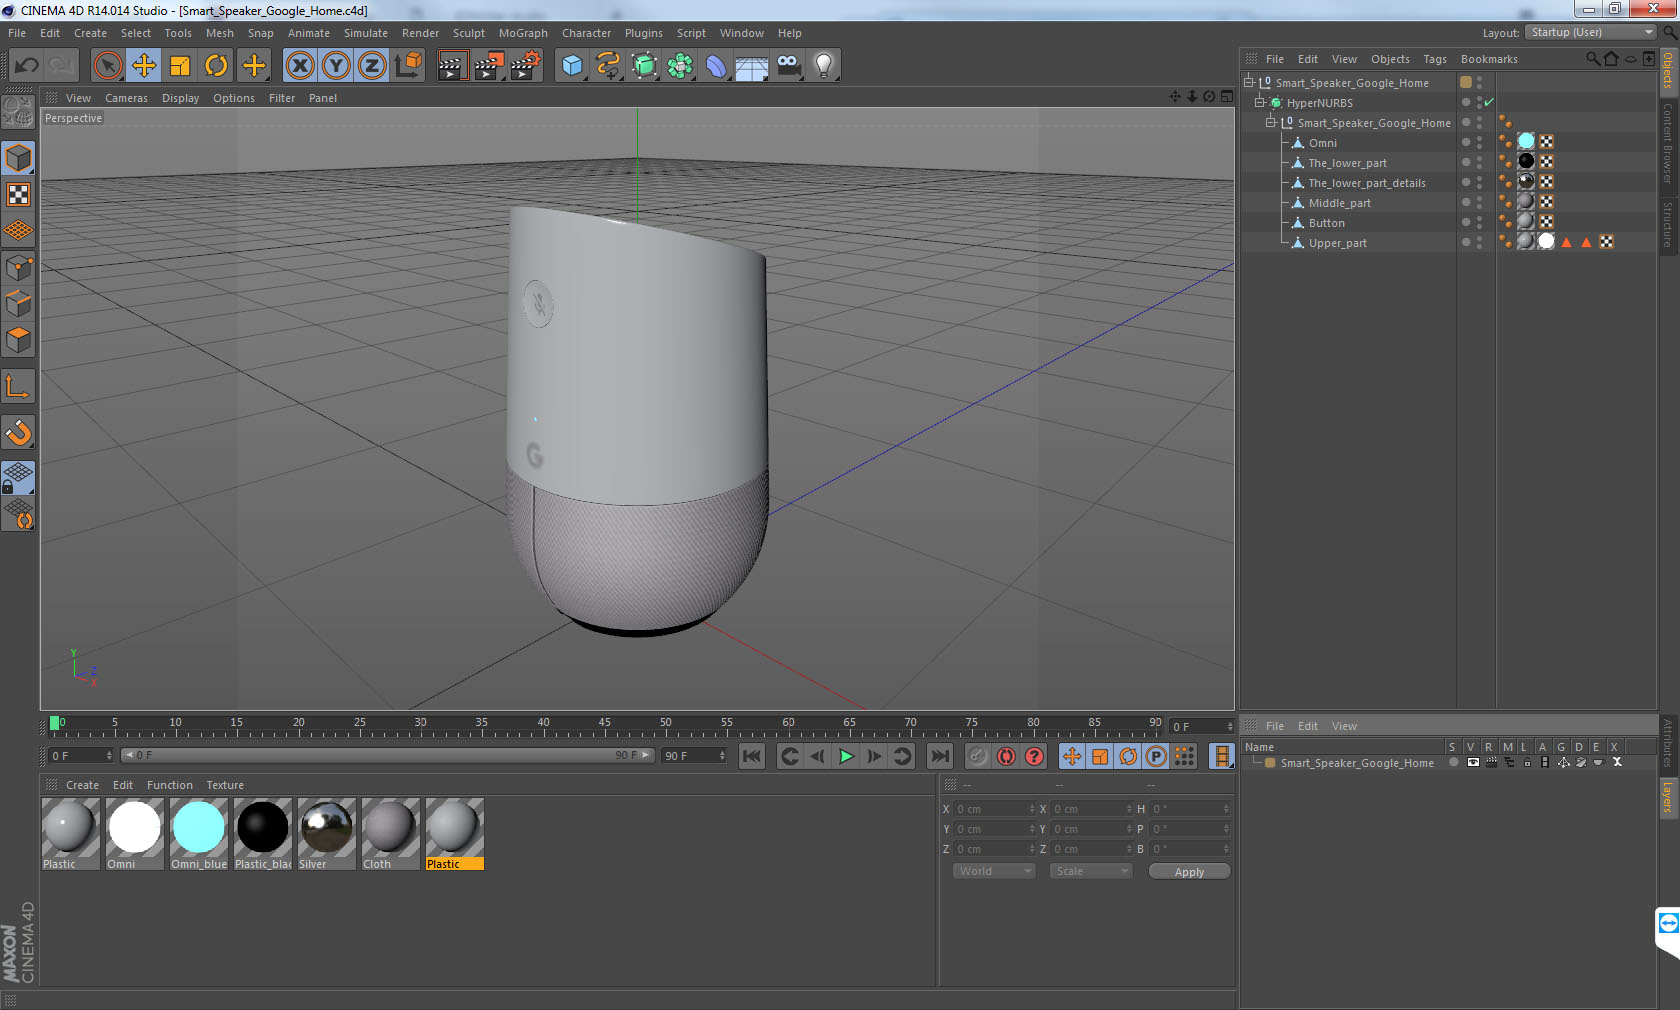Collapse the top Smart_Speaker_Google_Home null
1680x1010 pixels.
1249,83
